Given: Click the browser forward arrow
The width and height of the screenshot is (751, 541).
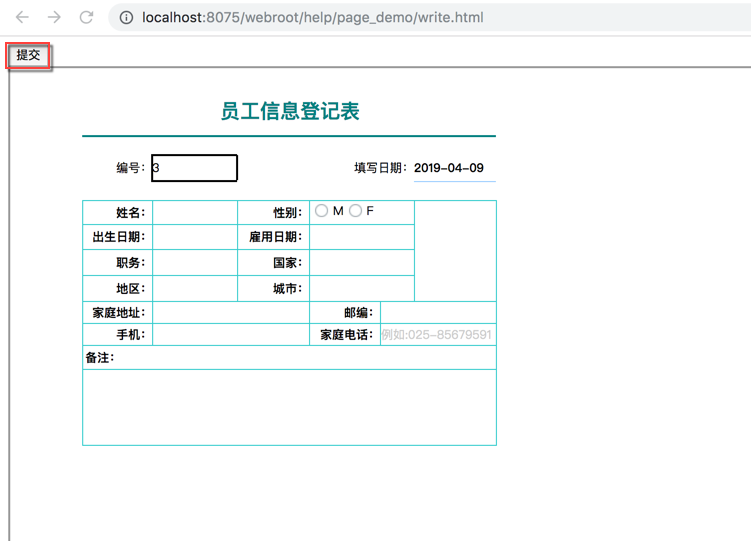Looking at the screenshot, I should (x=54, y=18).
